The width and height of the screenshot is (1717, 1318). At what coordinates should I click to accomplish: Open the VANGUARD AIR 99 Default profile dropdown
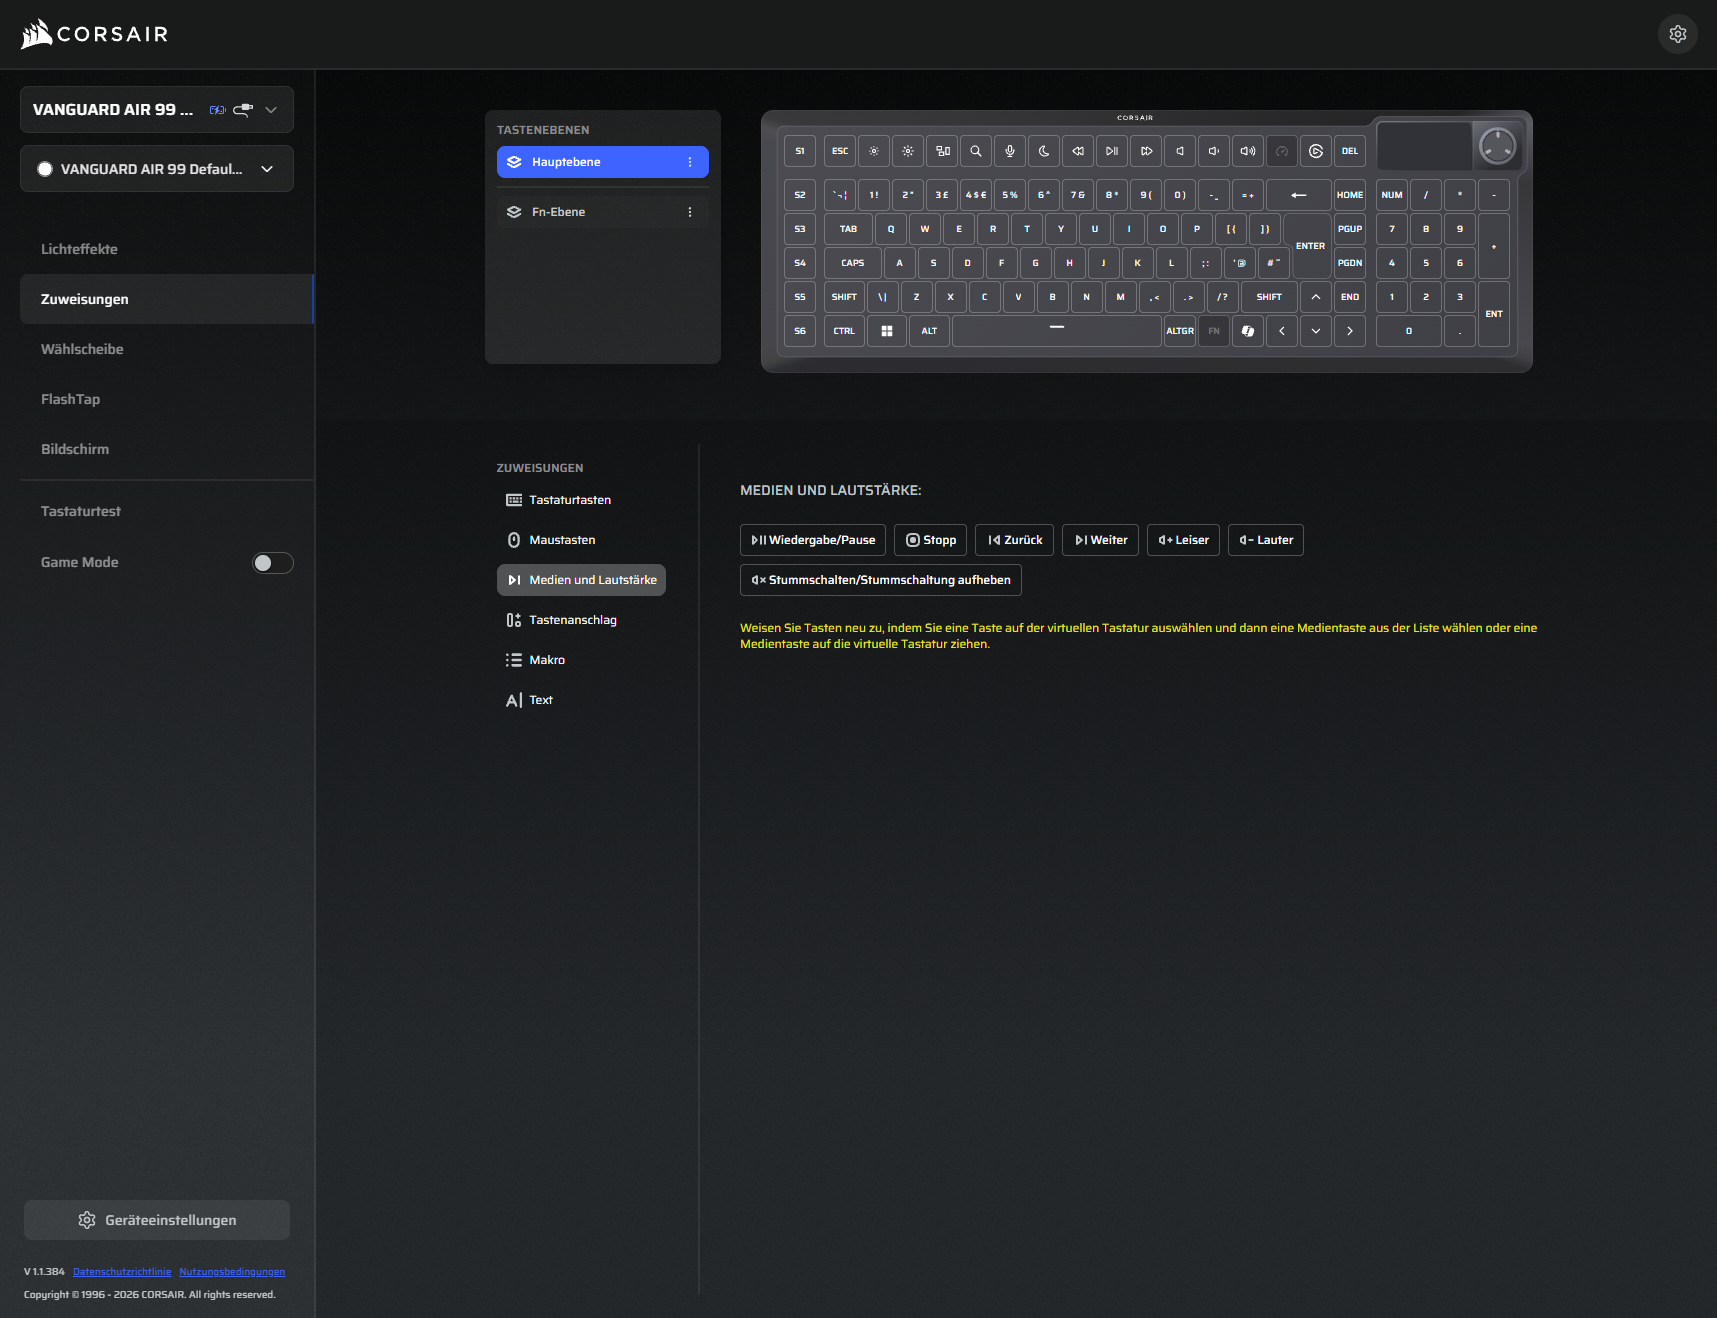click(x=267, y=169)
